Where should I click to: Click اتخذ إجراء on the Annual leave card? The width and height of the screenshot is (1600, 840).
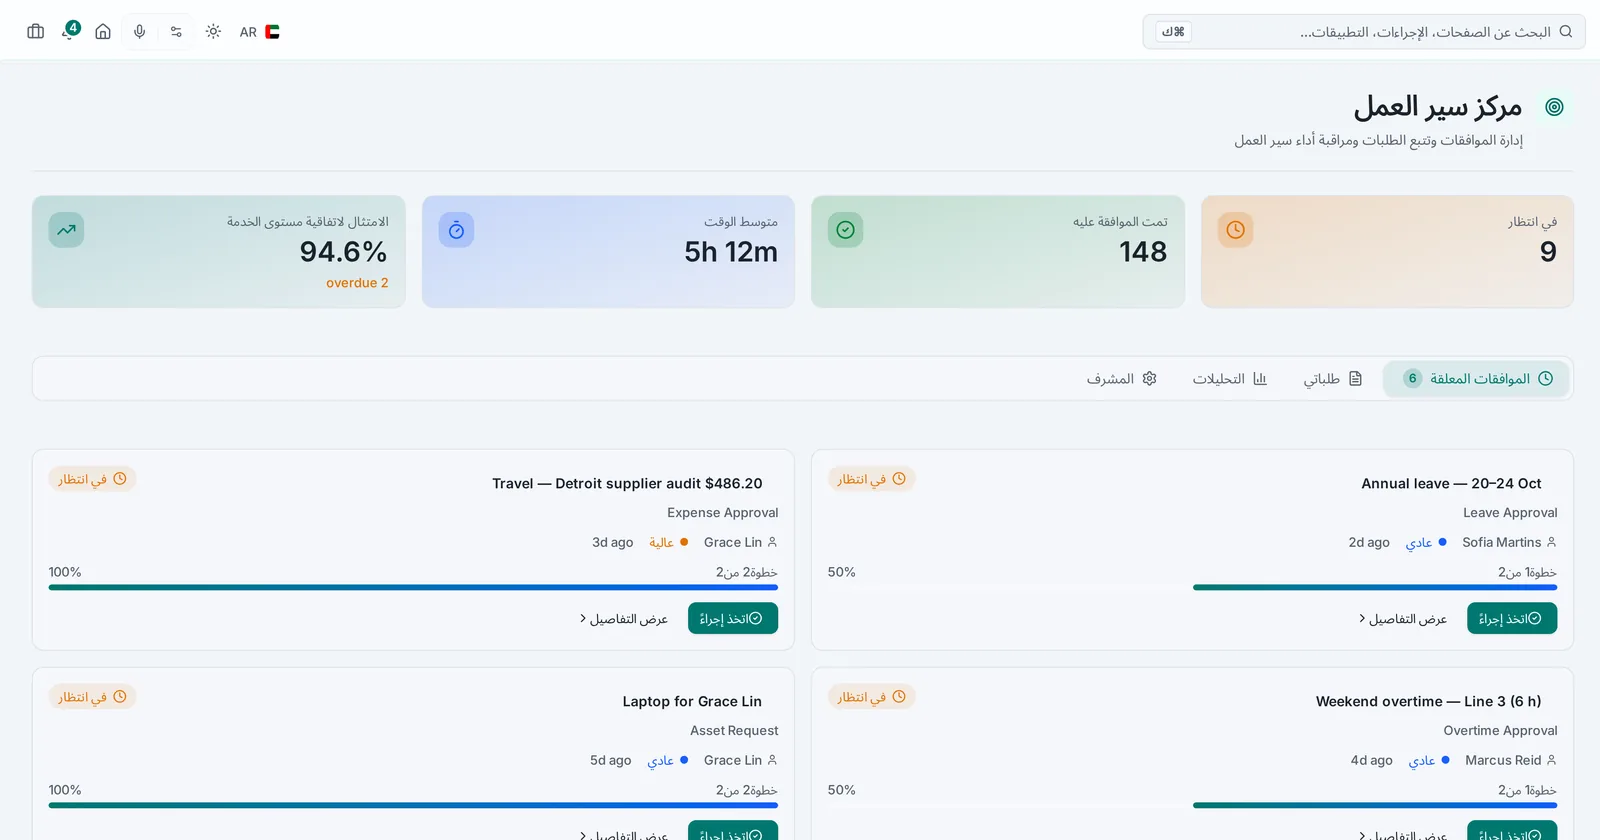(x=1512, y=619)
